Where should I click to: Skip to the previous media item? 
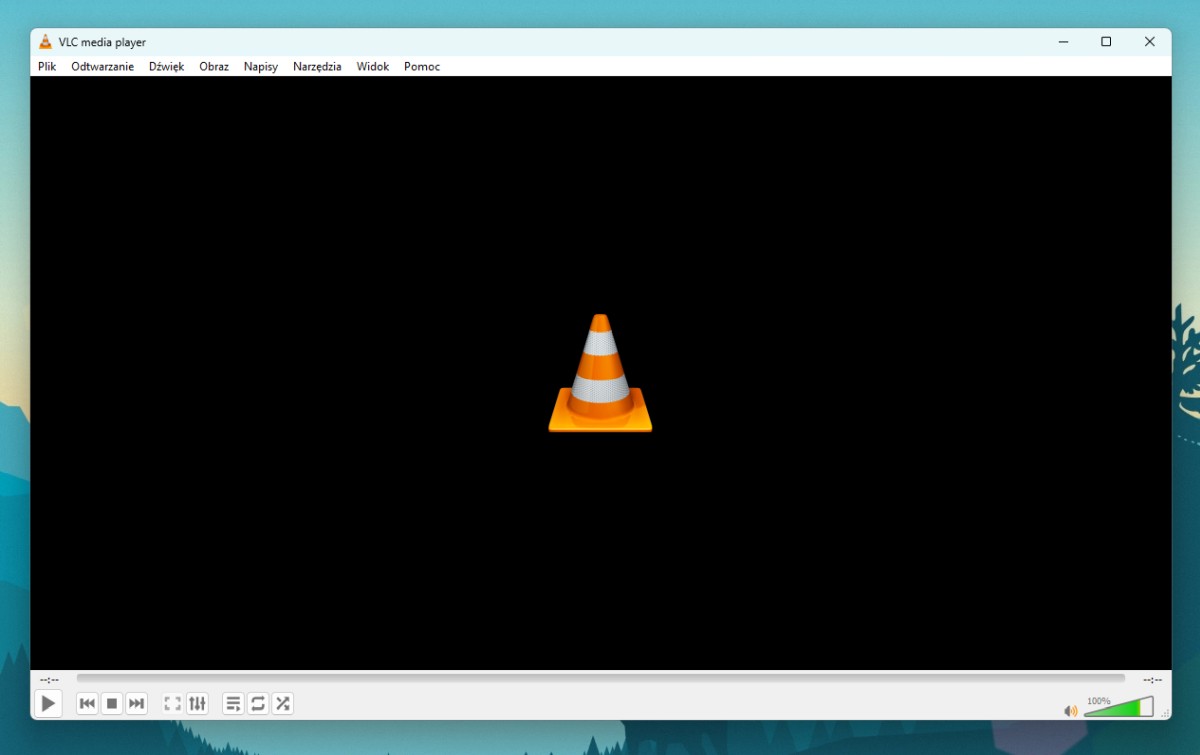(x=86, y=703)
